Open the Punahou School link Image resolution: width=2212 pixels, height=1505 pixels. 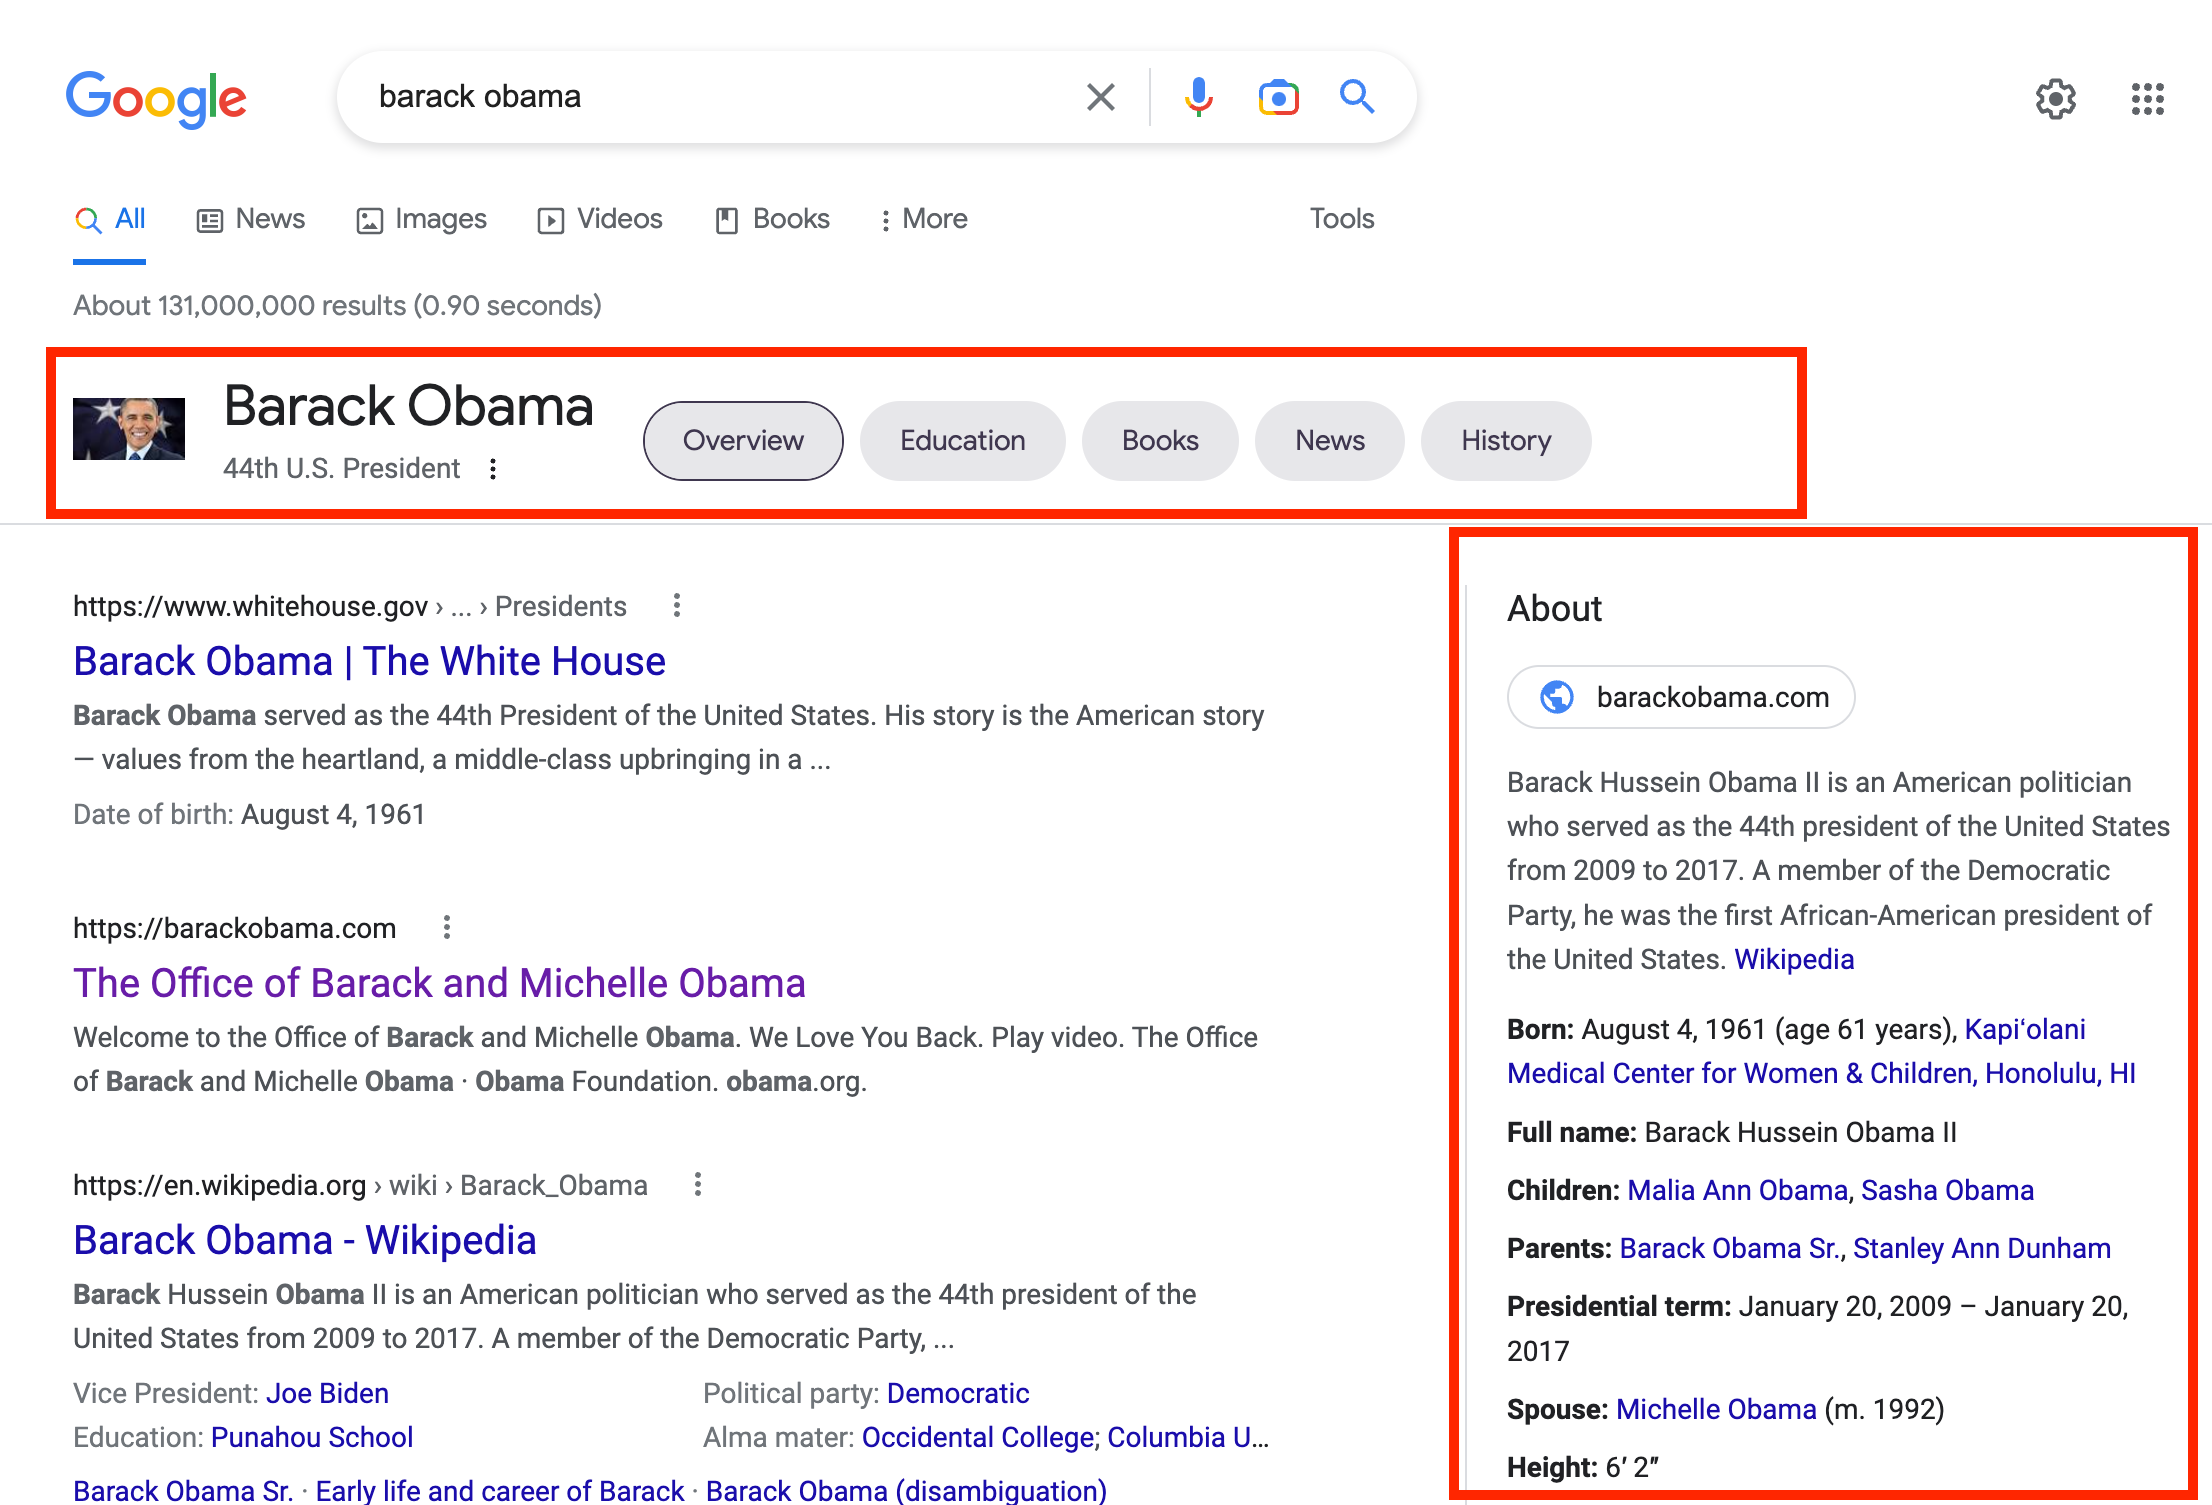pyautogui.click(x=312, y=1437)
